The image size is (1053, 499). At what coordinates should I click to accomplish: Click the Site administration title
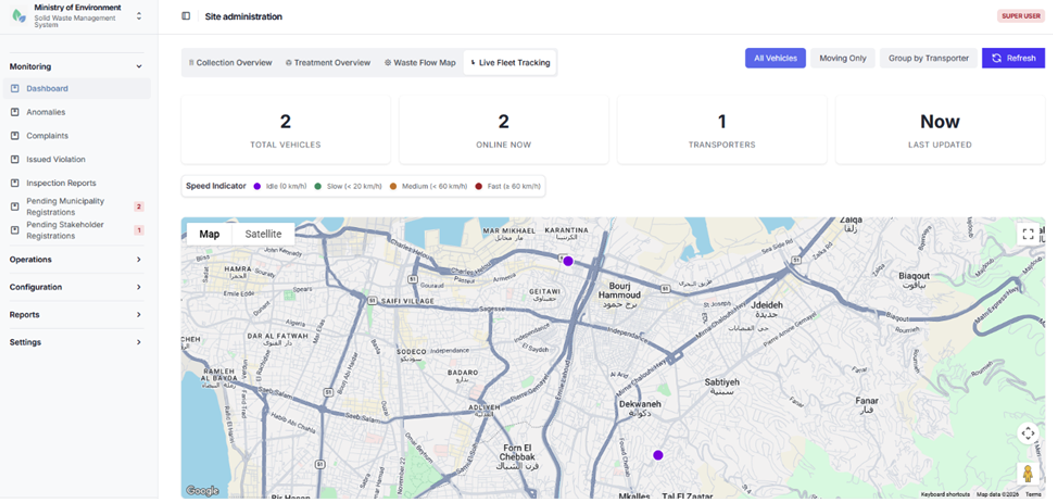(x=244, y=16)
